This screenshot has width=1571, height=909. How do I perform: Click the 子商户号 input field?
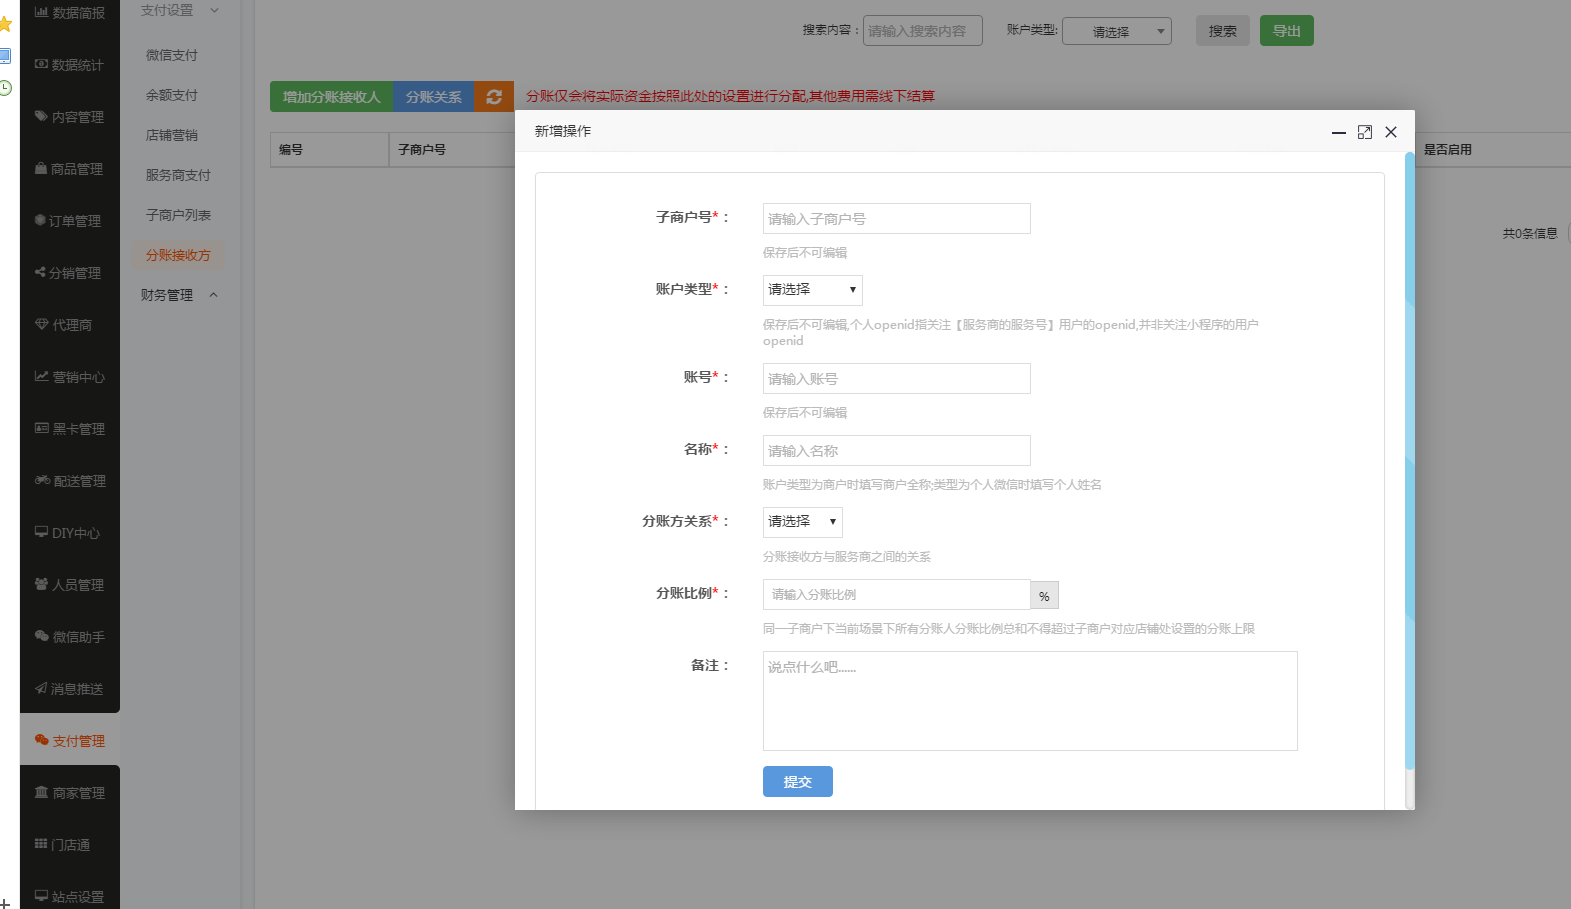coord(896,219)
